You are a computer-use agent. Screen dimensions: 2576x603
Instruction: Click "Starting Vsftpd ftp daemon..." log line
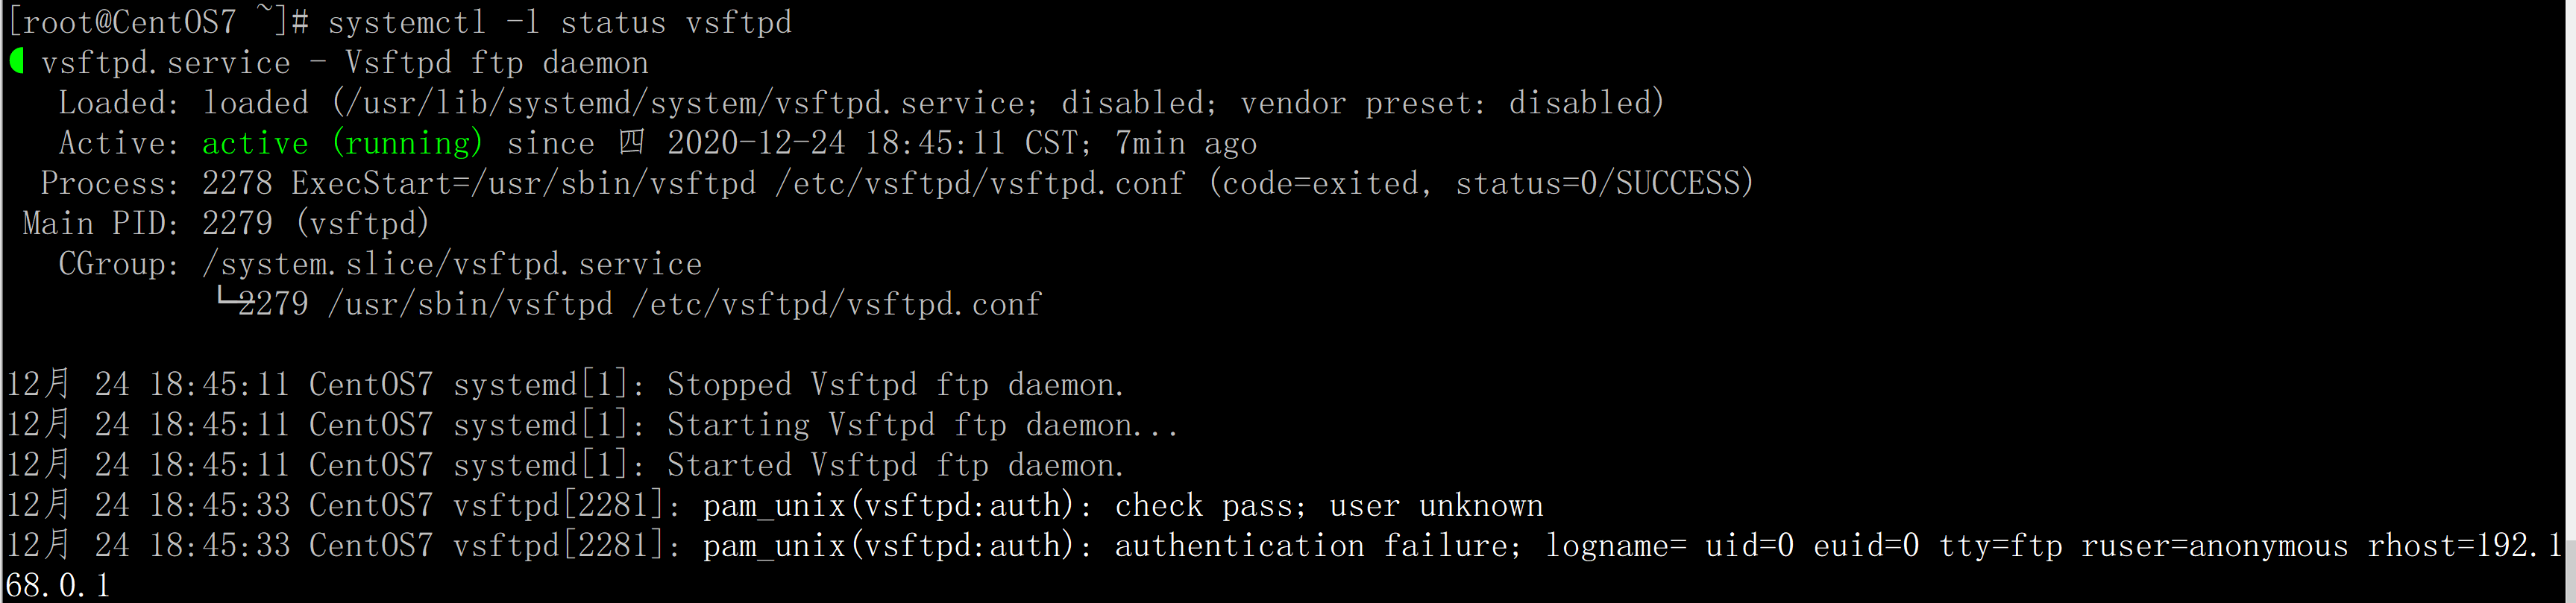922,425
